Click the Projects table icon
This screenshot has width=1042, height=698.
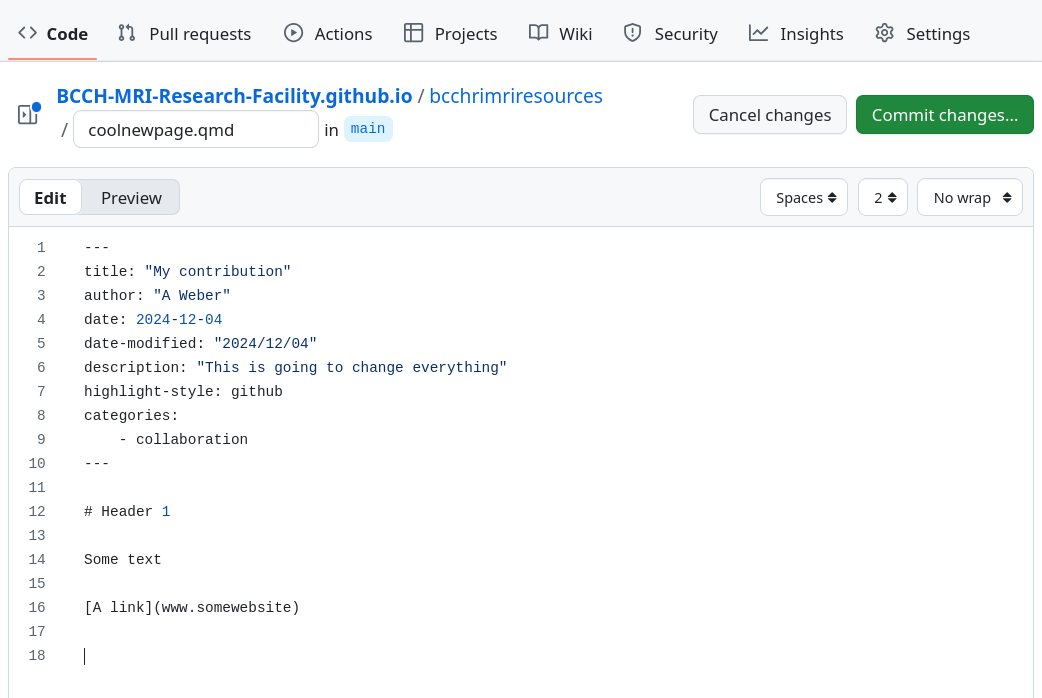pyautogui.click(x=413, y=33)
